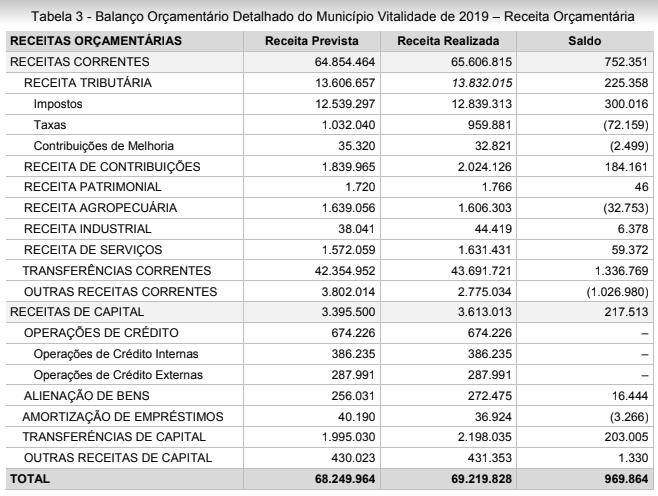Click the value 3.613.013
This screenshot has width=658, height=496.
pyautogui.click(x=485, y=312)
